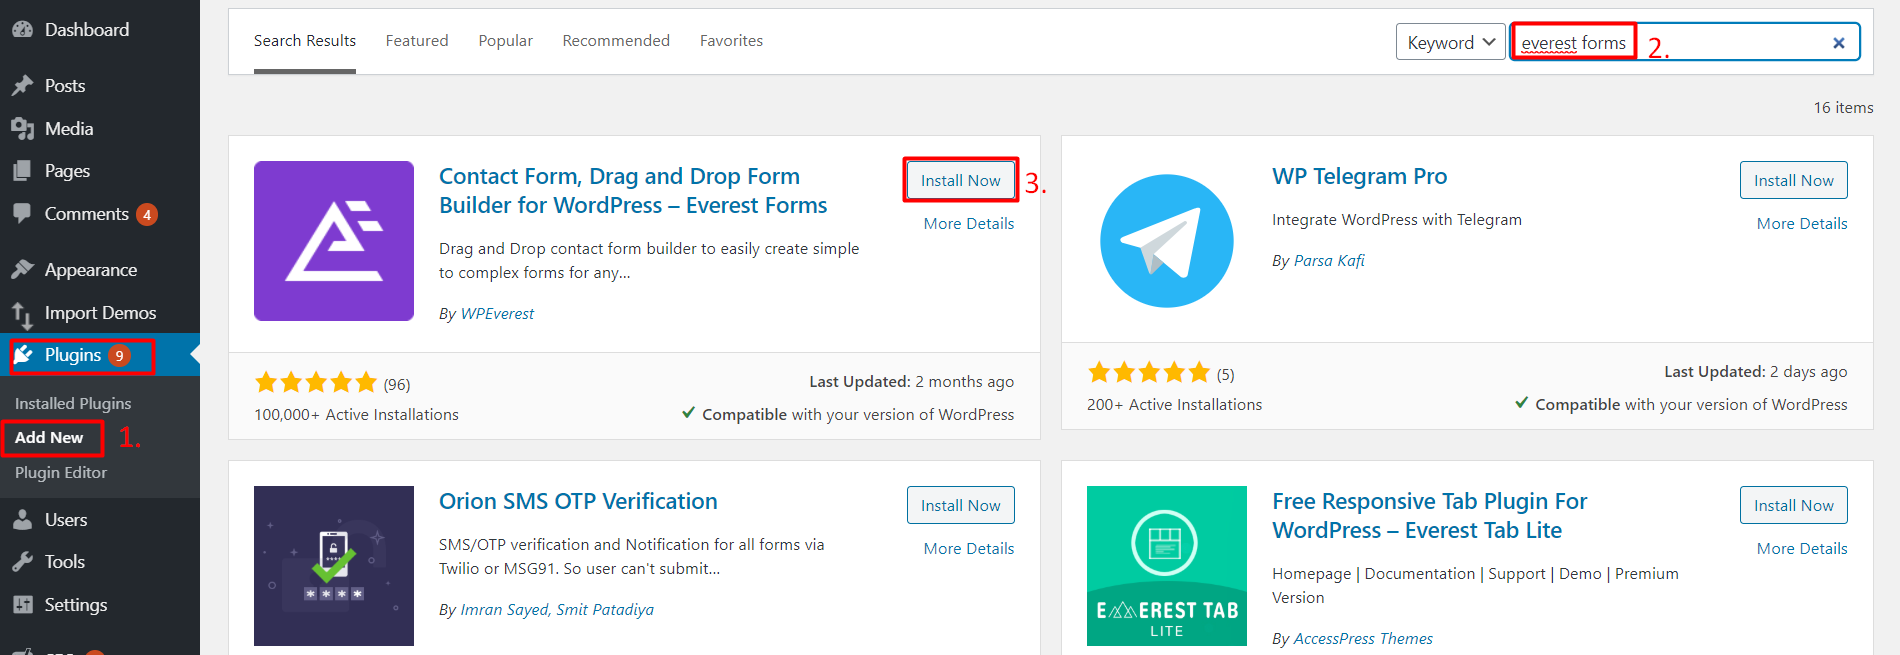1900x655 pixels.
Task: Install the Everest Forms plugin
Action: (961, 180)
